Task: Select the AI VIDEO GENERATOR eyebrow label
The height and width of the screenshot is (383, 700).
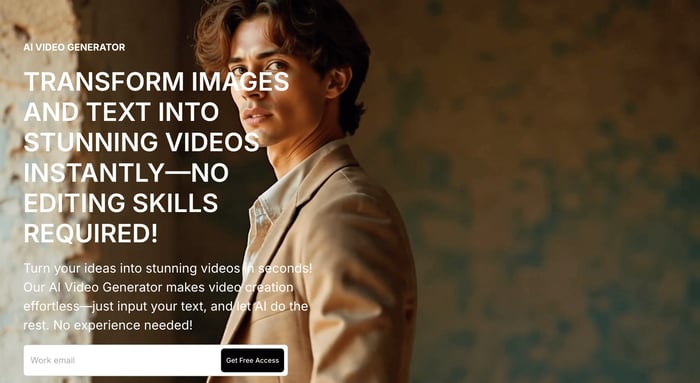Action: [x=75, y=47]
